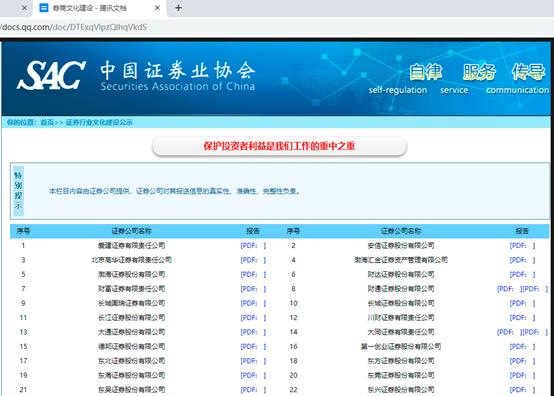
Task: Open the PDF link for company number 9
Action: pos(253,303)
